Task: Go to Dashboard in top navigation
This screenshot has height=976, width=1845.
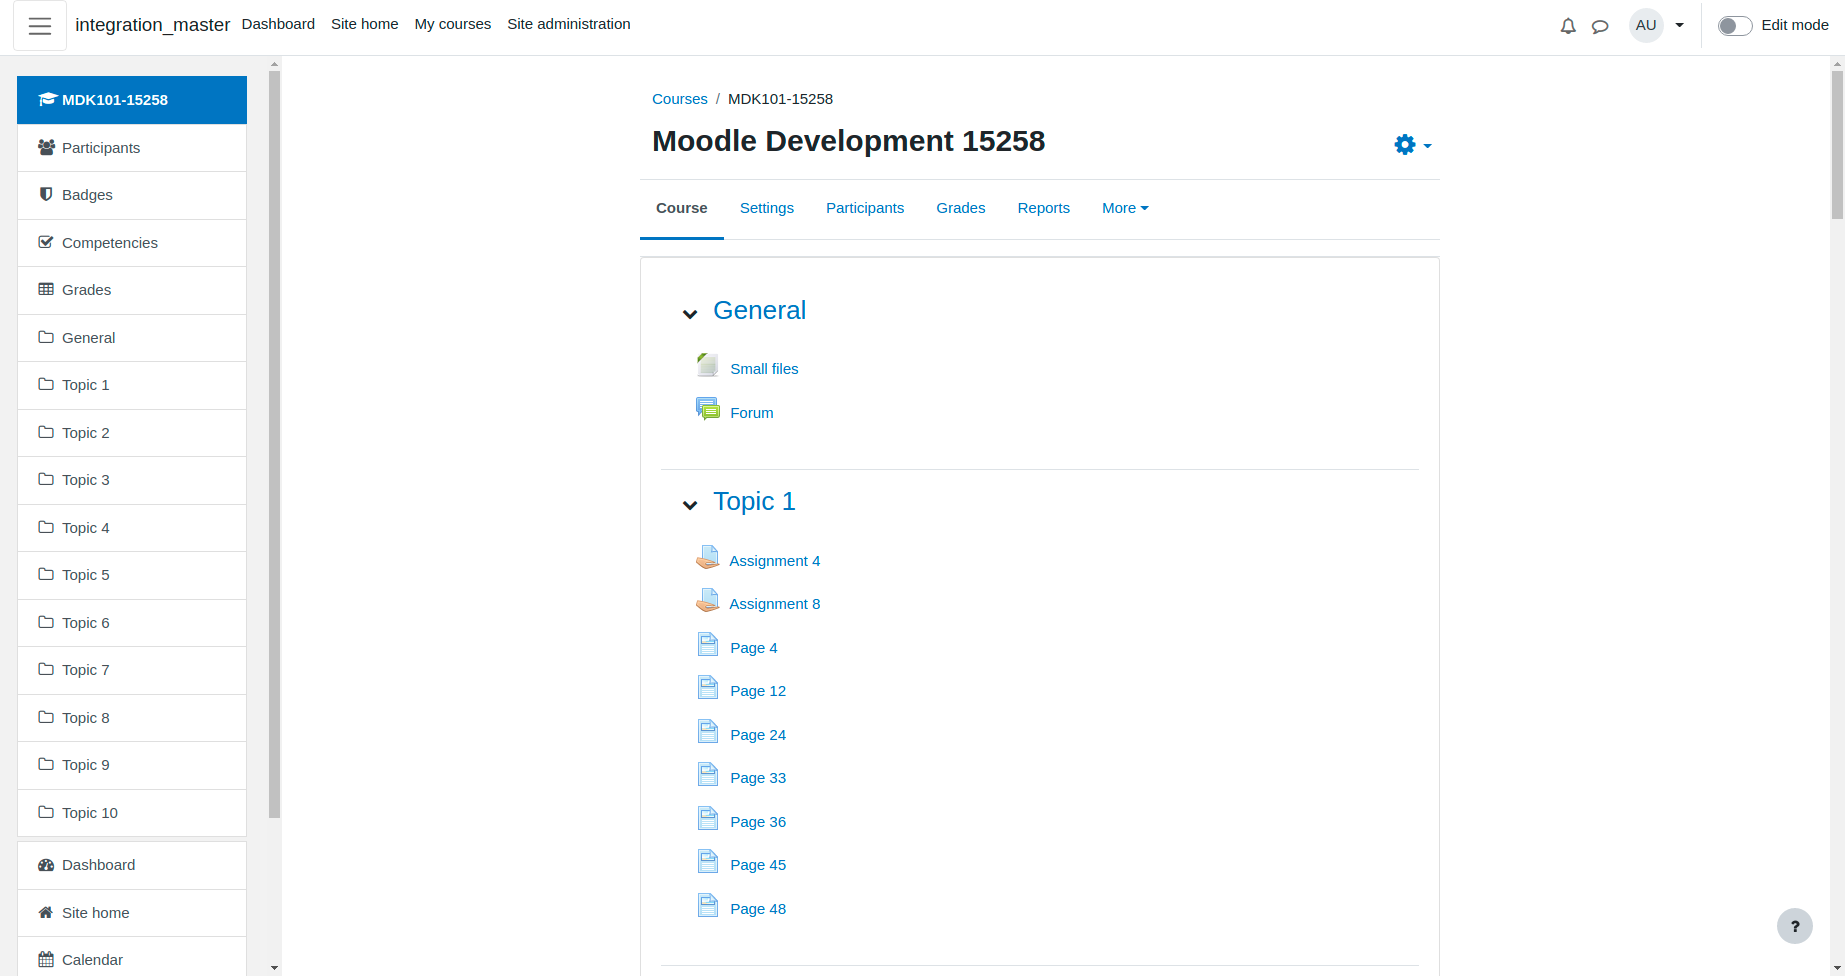Action: tap(278, 24)
